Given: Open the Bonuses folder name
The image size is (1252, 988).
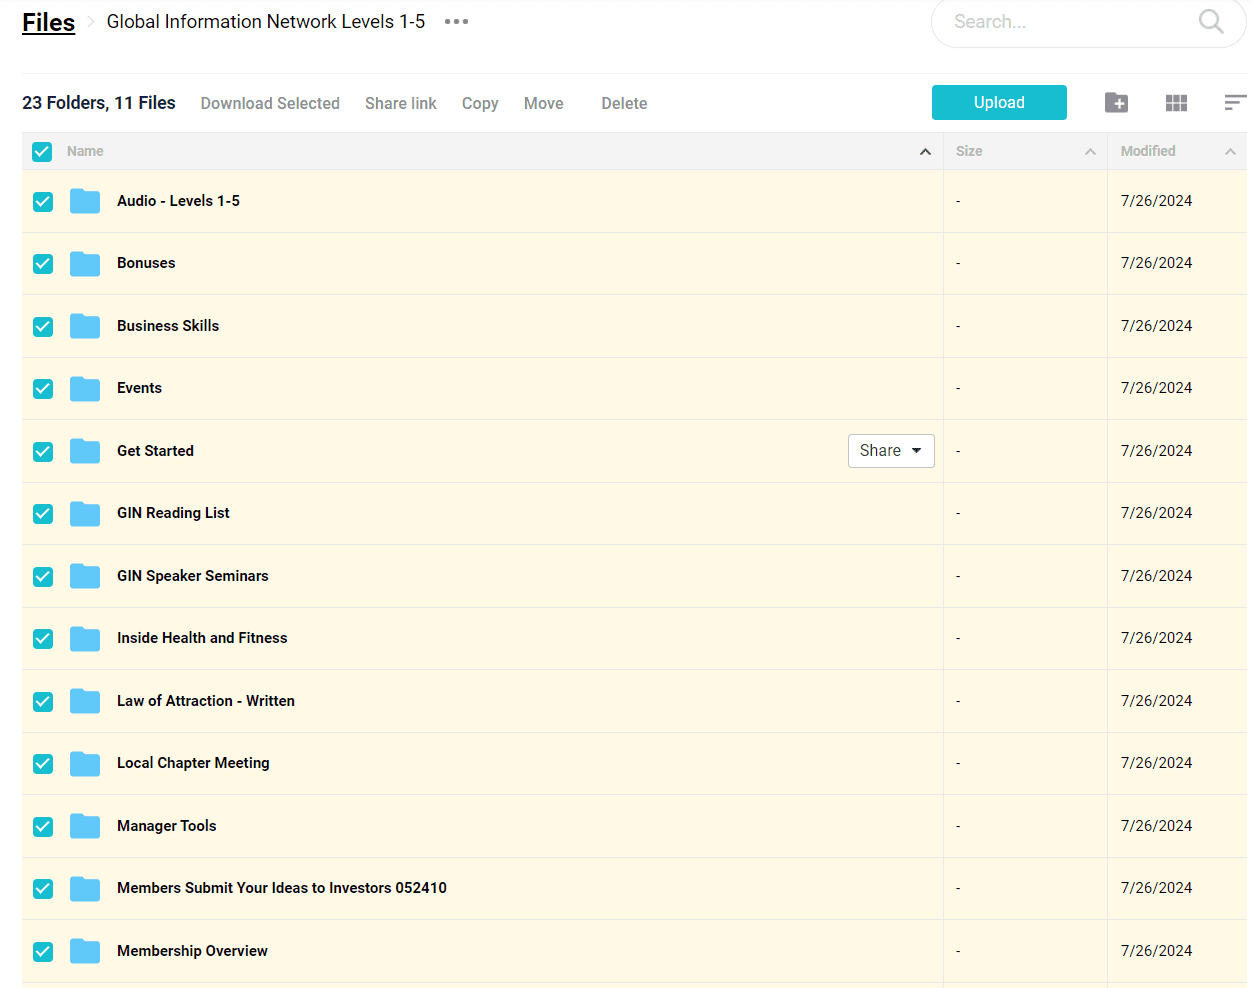Looking at the screenshot, I should pyautogui.click(x=146, y=263).
